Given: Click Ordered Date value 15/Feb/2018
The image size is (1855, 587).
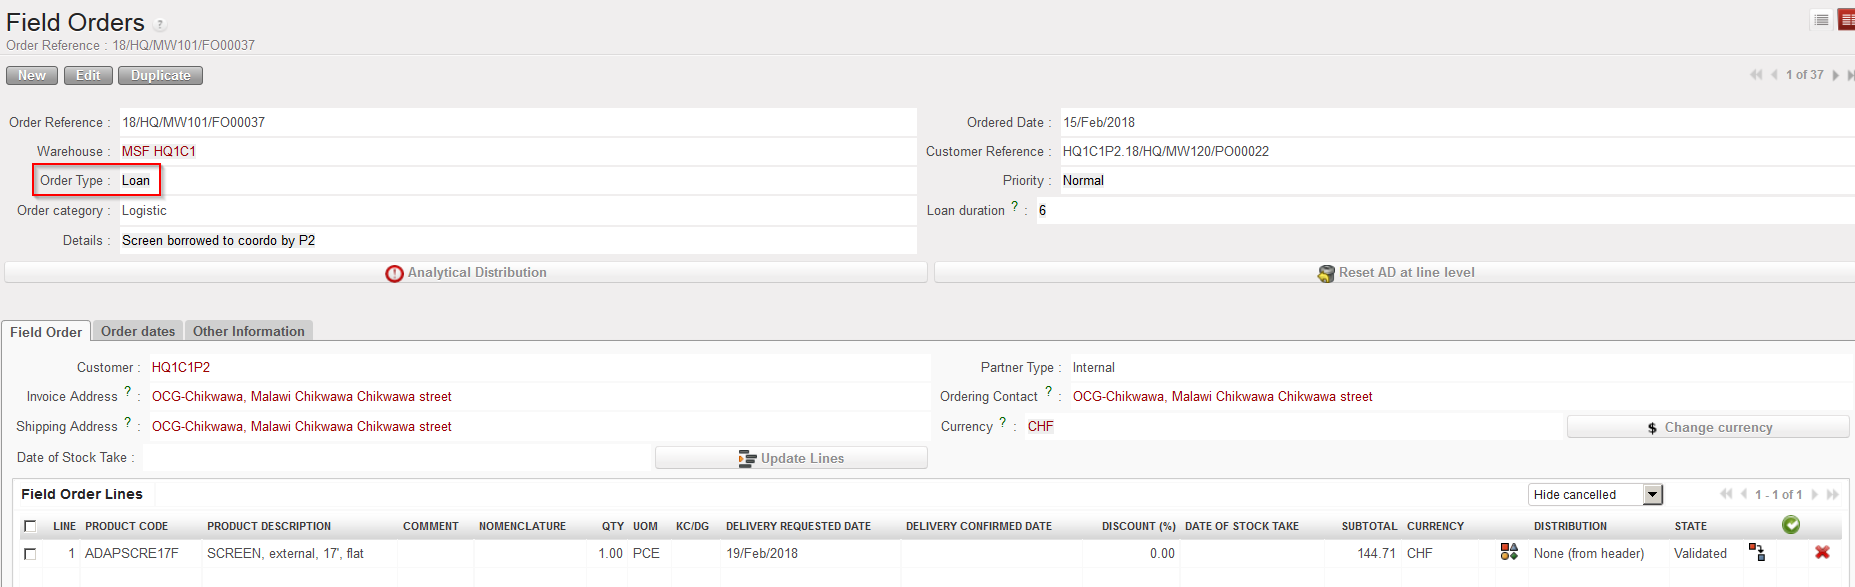Looking at the screenshot, I should click(x=1099, y=122).
